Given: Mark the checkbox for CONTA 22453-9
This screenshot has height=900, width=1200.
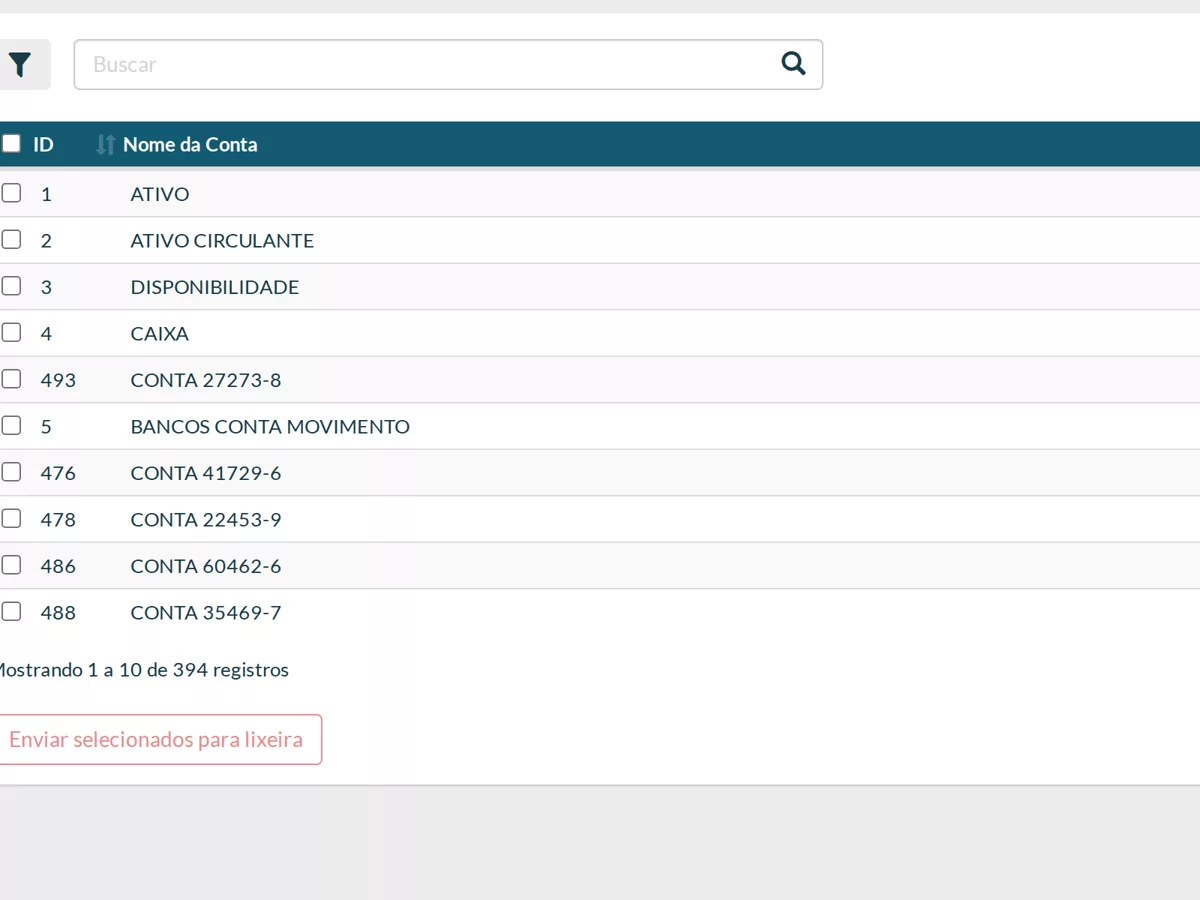Looking at the screenshot, I should click(x=11, y=519).
